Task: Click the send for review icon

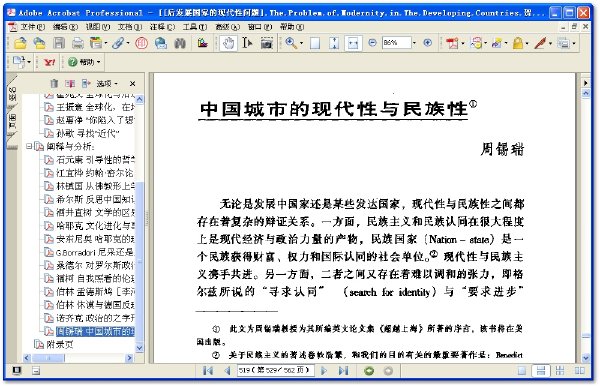Action: [497, 43]
